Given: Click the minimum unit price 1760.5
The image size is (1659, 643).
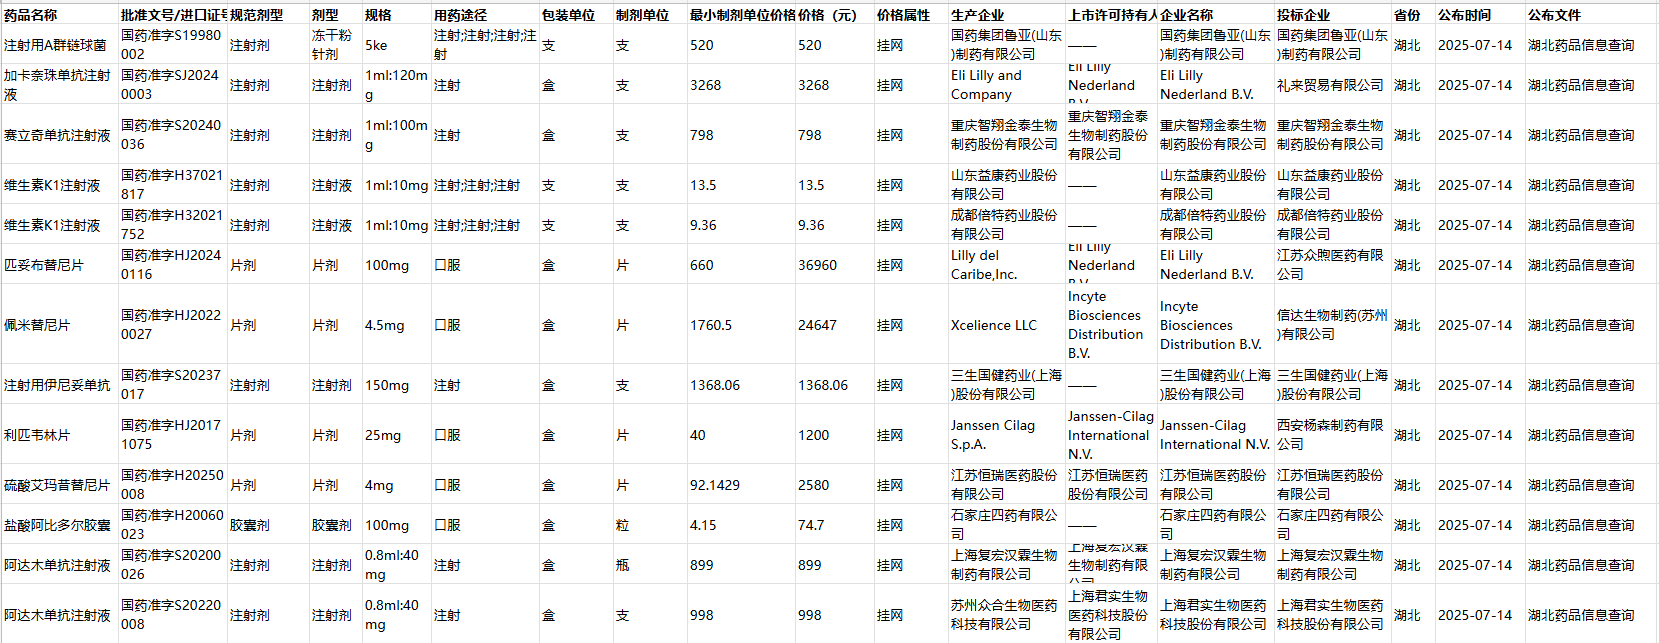Looking at the screenshot, I should (x=742, y=325).
